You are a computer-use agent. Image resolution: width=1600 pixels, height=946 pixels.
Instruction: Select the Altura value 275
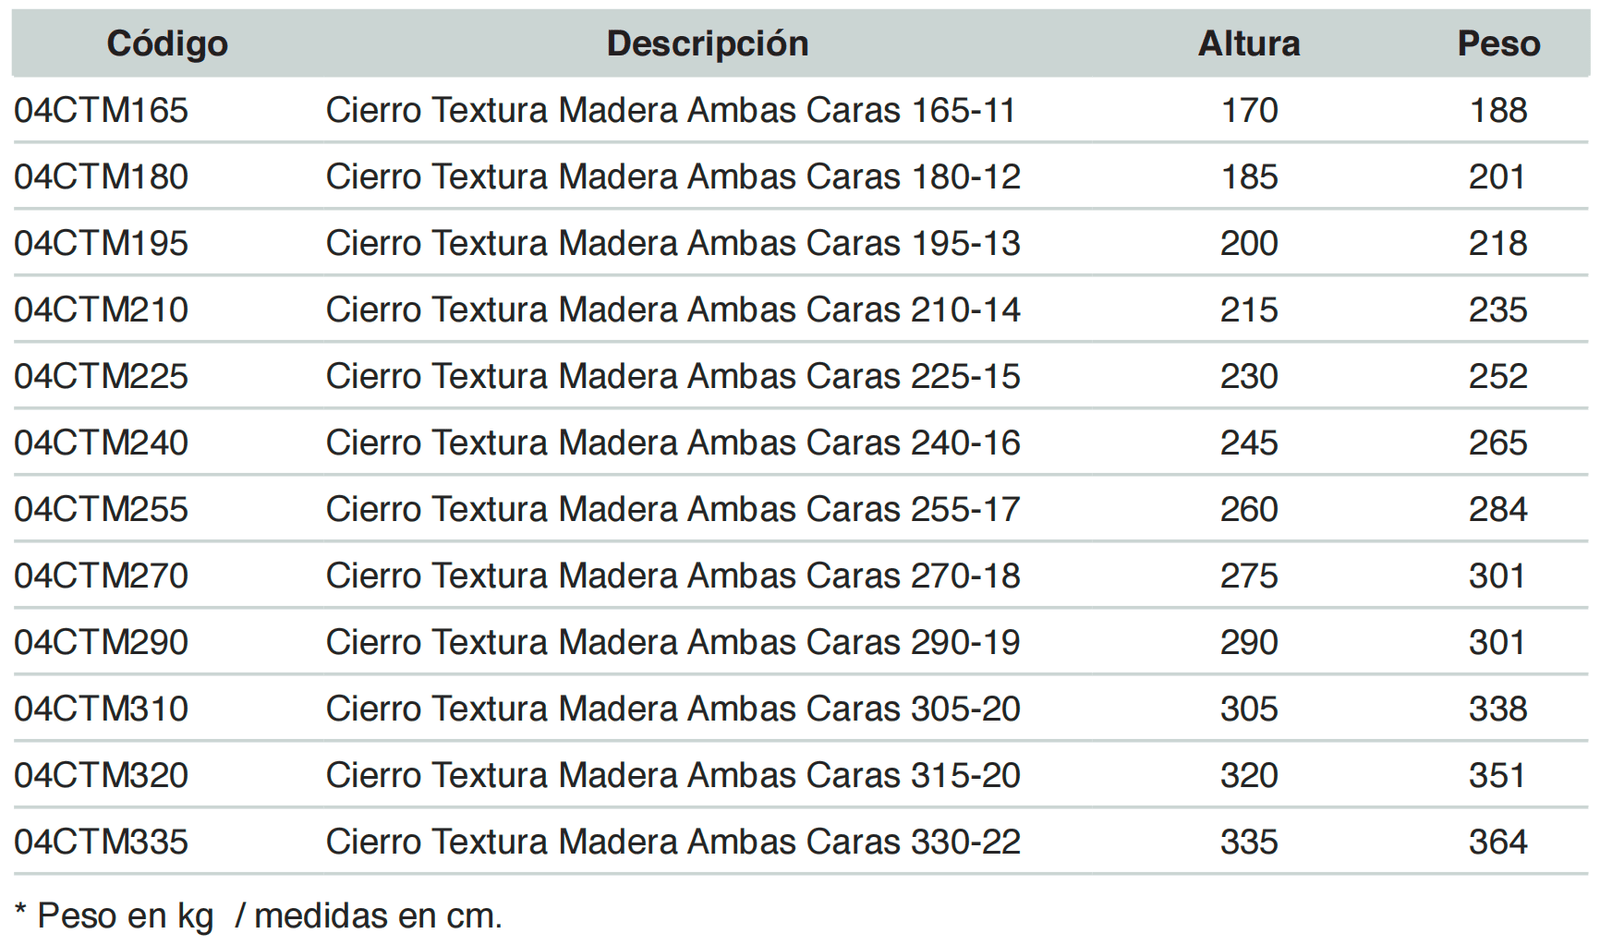click(1249, 576)
